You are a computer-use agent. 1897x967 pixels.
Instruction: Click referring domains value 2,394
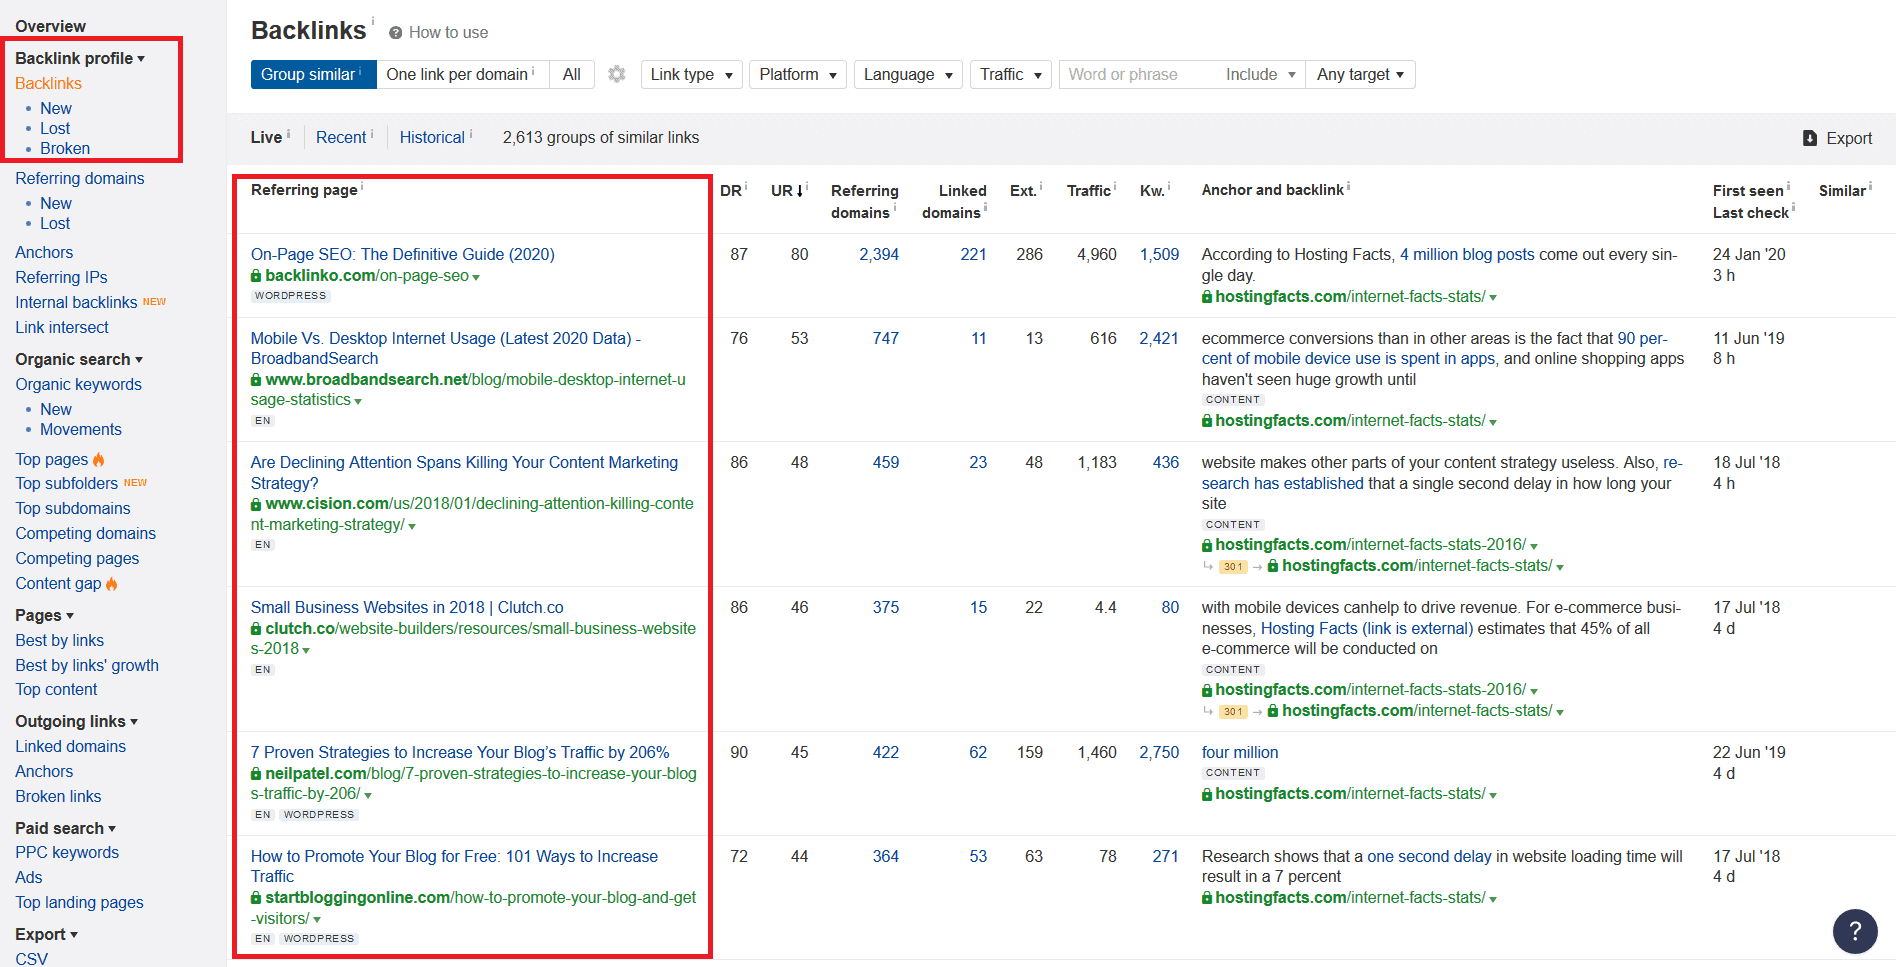pyautogui.click(x=879, y=254)
